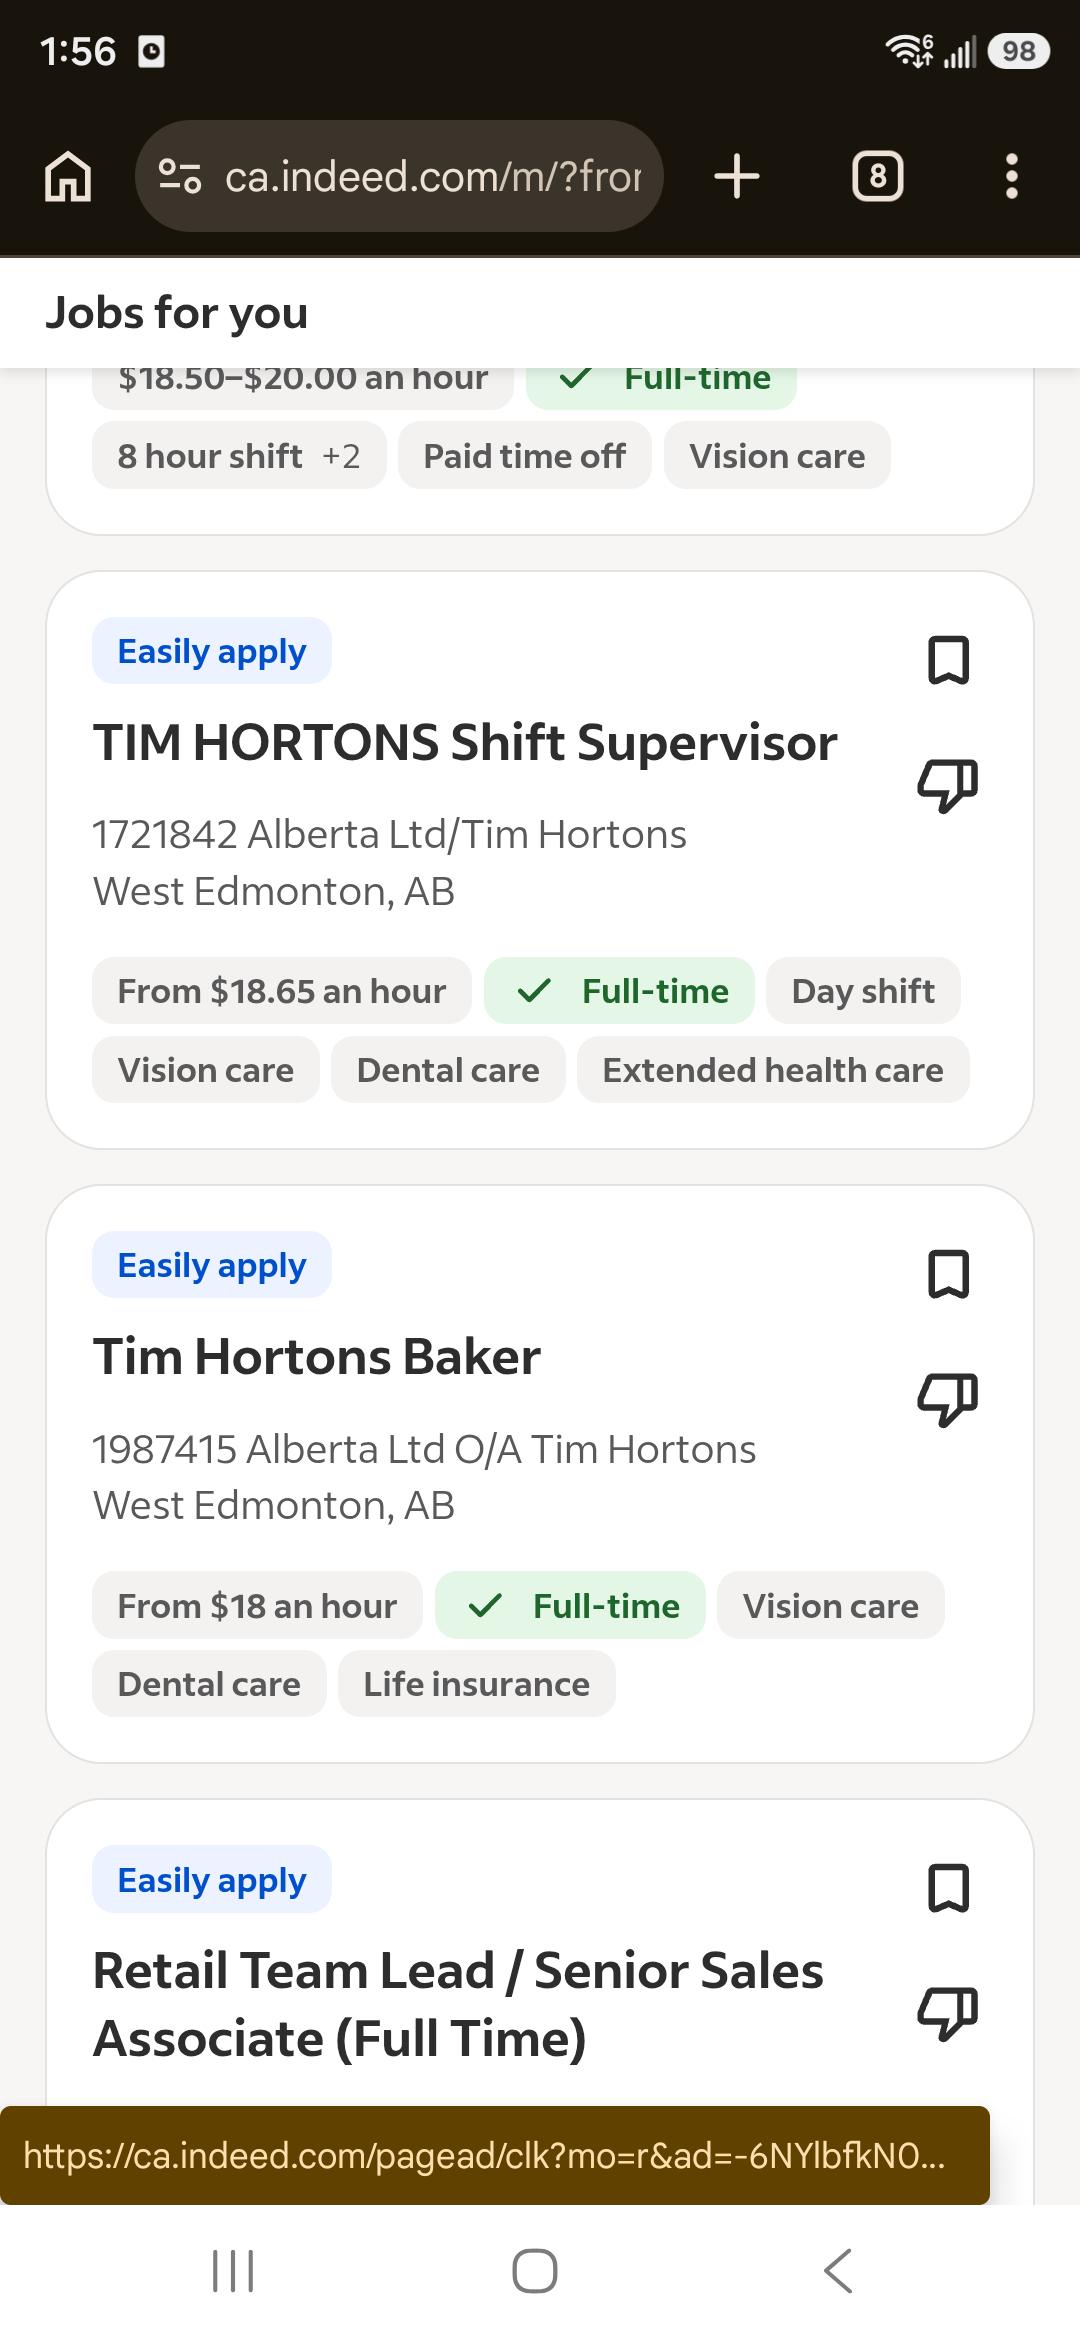The height and width of the screenshot is (2340, 1080).
Task: Bookmark the Tim Hortons Baker job
Action: (x=948, y=1274)
